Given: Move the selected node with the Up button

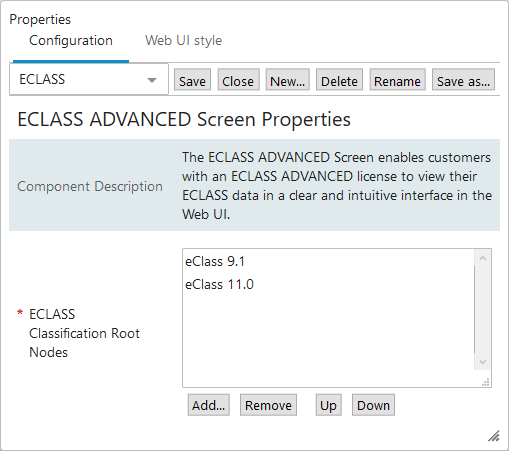Looking at the screenshot, I should tap(329, 405).
